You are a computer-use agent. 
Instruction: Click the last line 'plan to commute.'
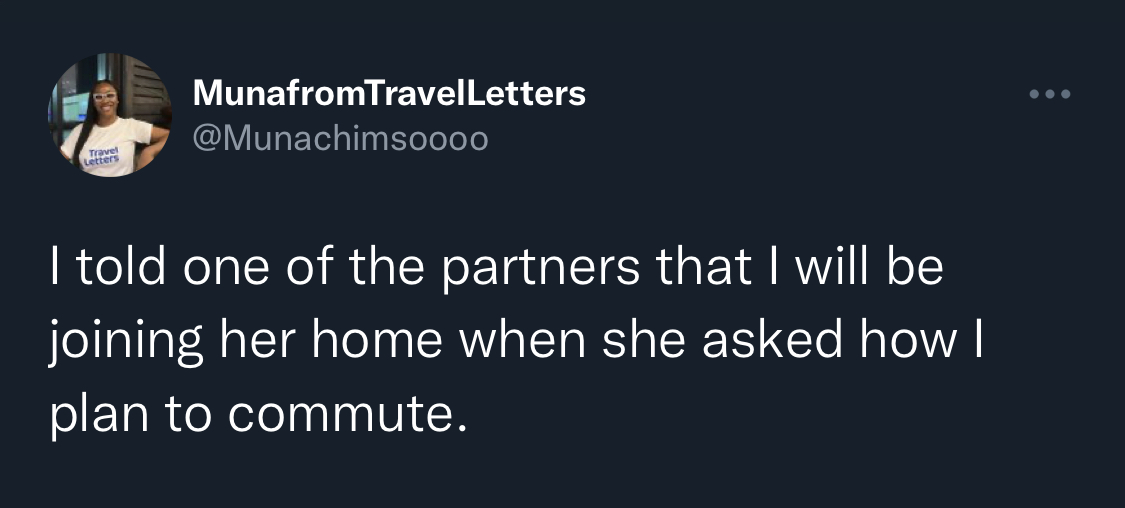pyautogui.click(x=258, y=414)
